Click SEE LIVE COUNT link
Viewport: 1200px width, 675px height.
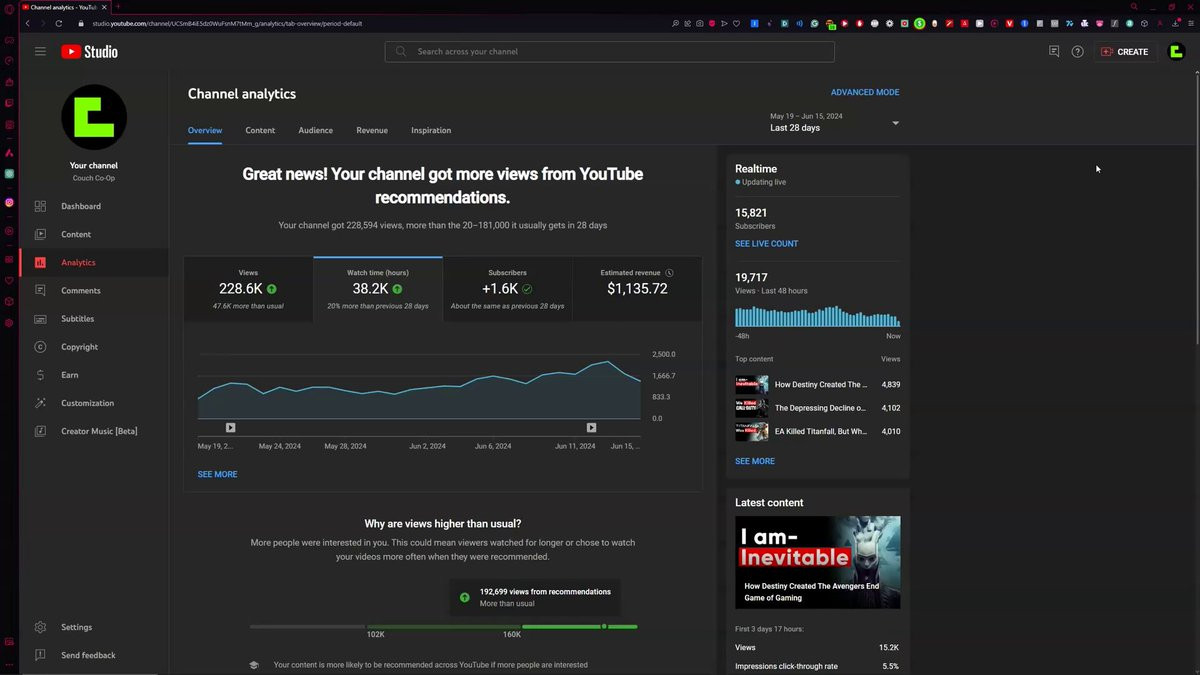(x=767, y=244)
